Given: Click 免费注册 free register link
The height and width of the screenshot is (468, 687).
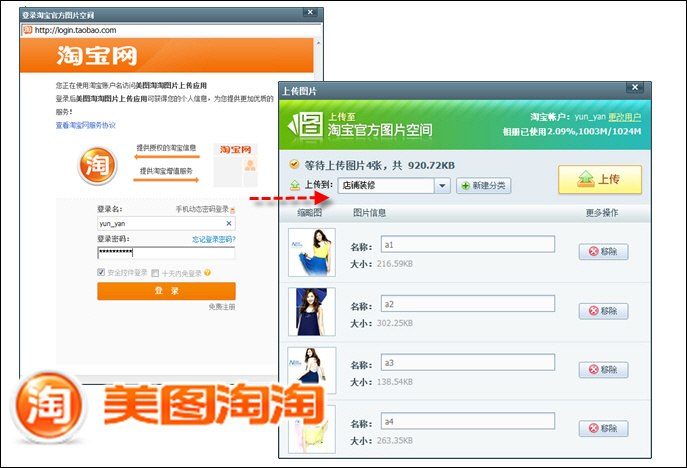Looking at the screenshot, I should 222,307.
